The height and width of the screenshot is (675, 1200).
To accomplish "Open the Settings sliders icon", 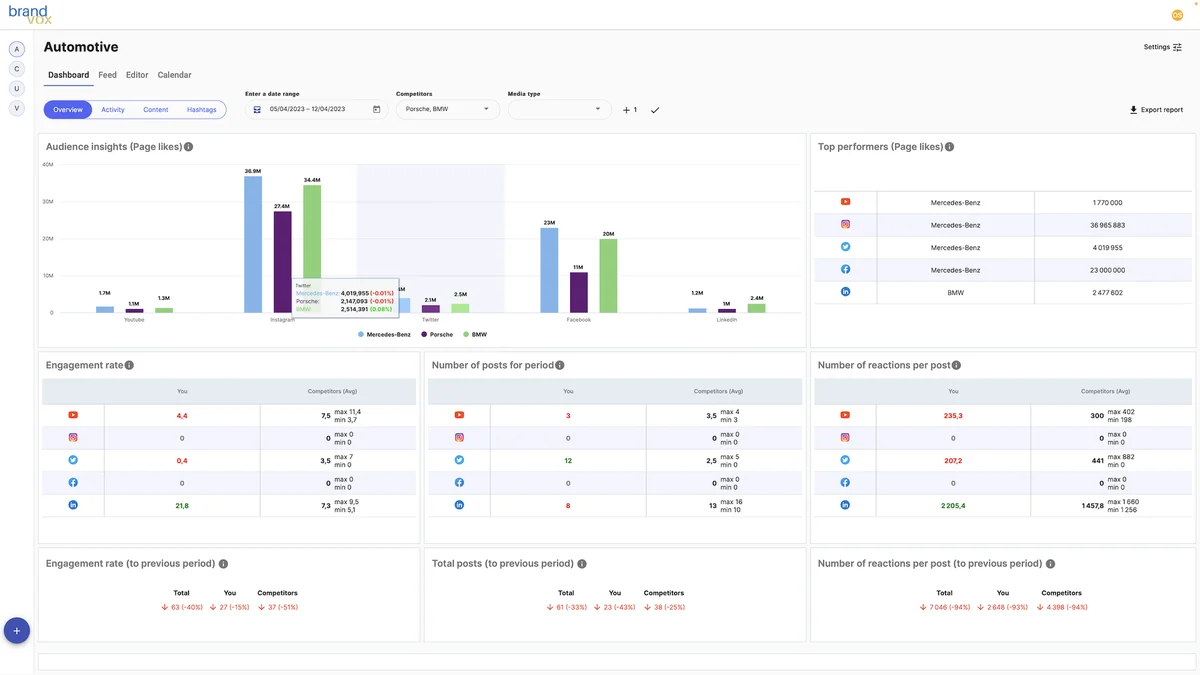I will [x=1177, y=47].
